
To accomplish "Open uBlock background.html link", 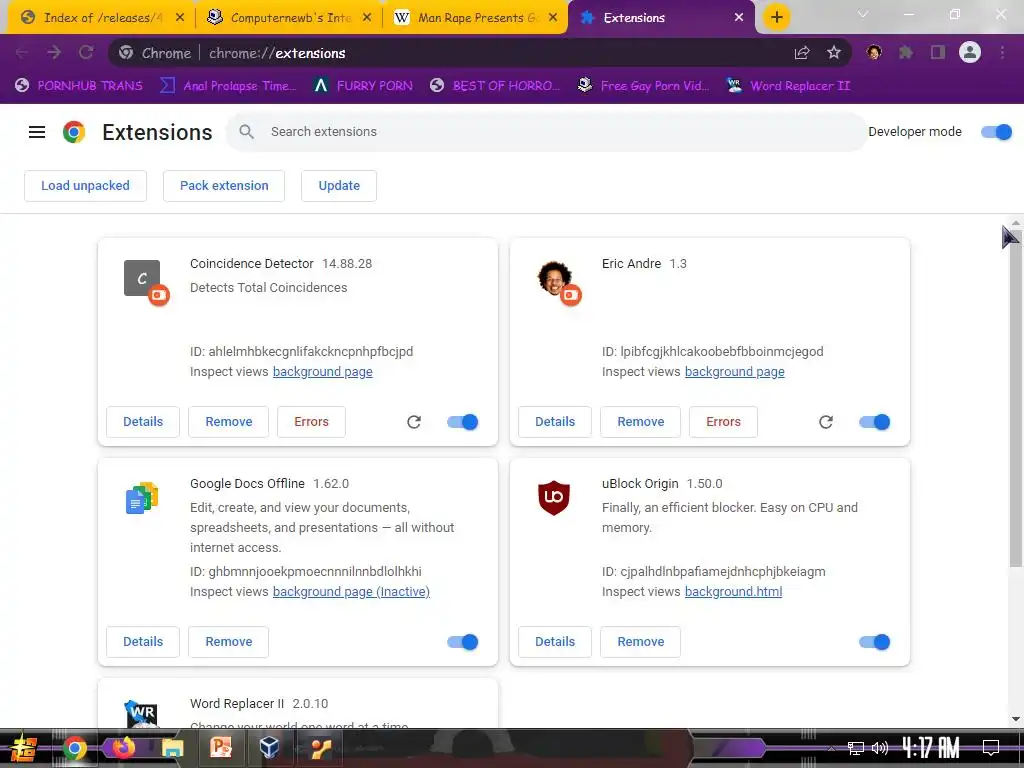I will (x=733, y=592).
